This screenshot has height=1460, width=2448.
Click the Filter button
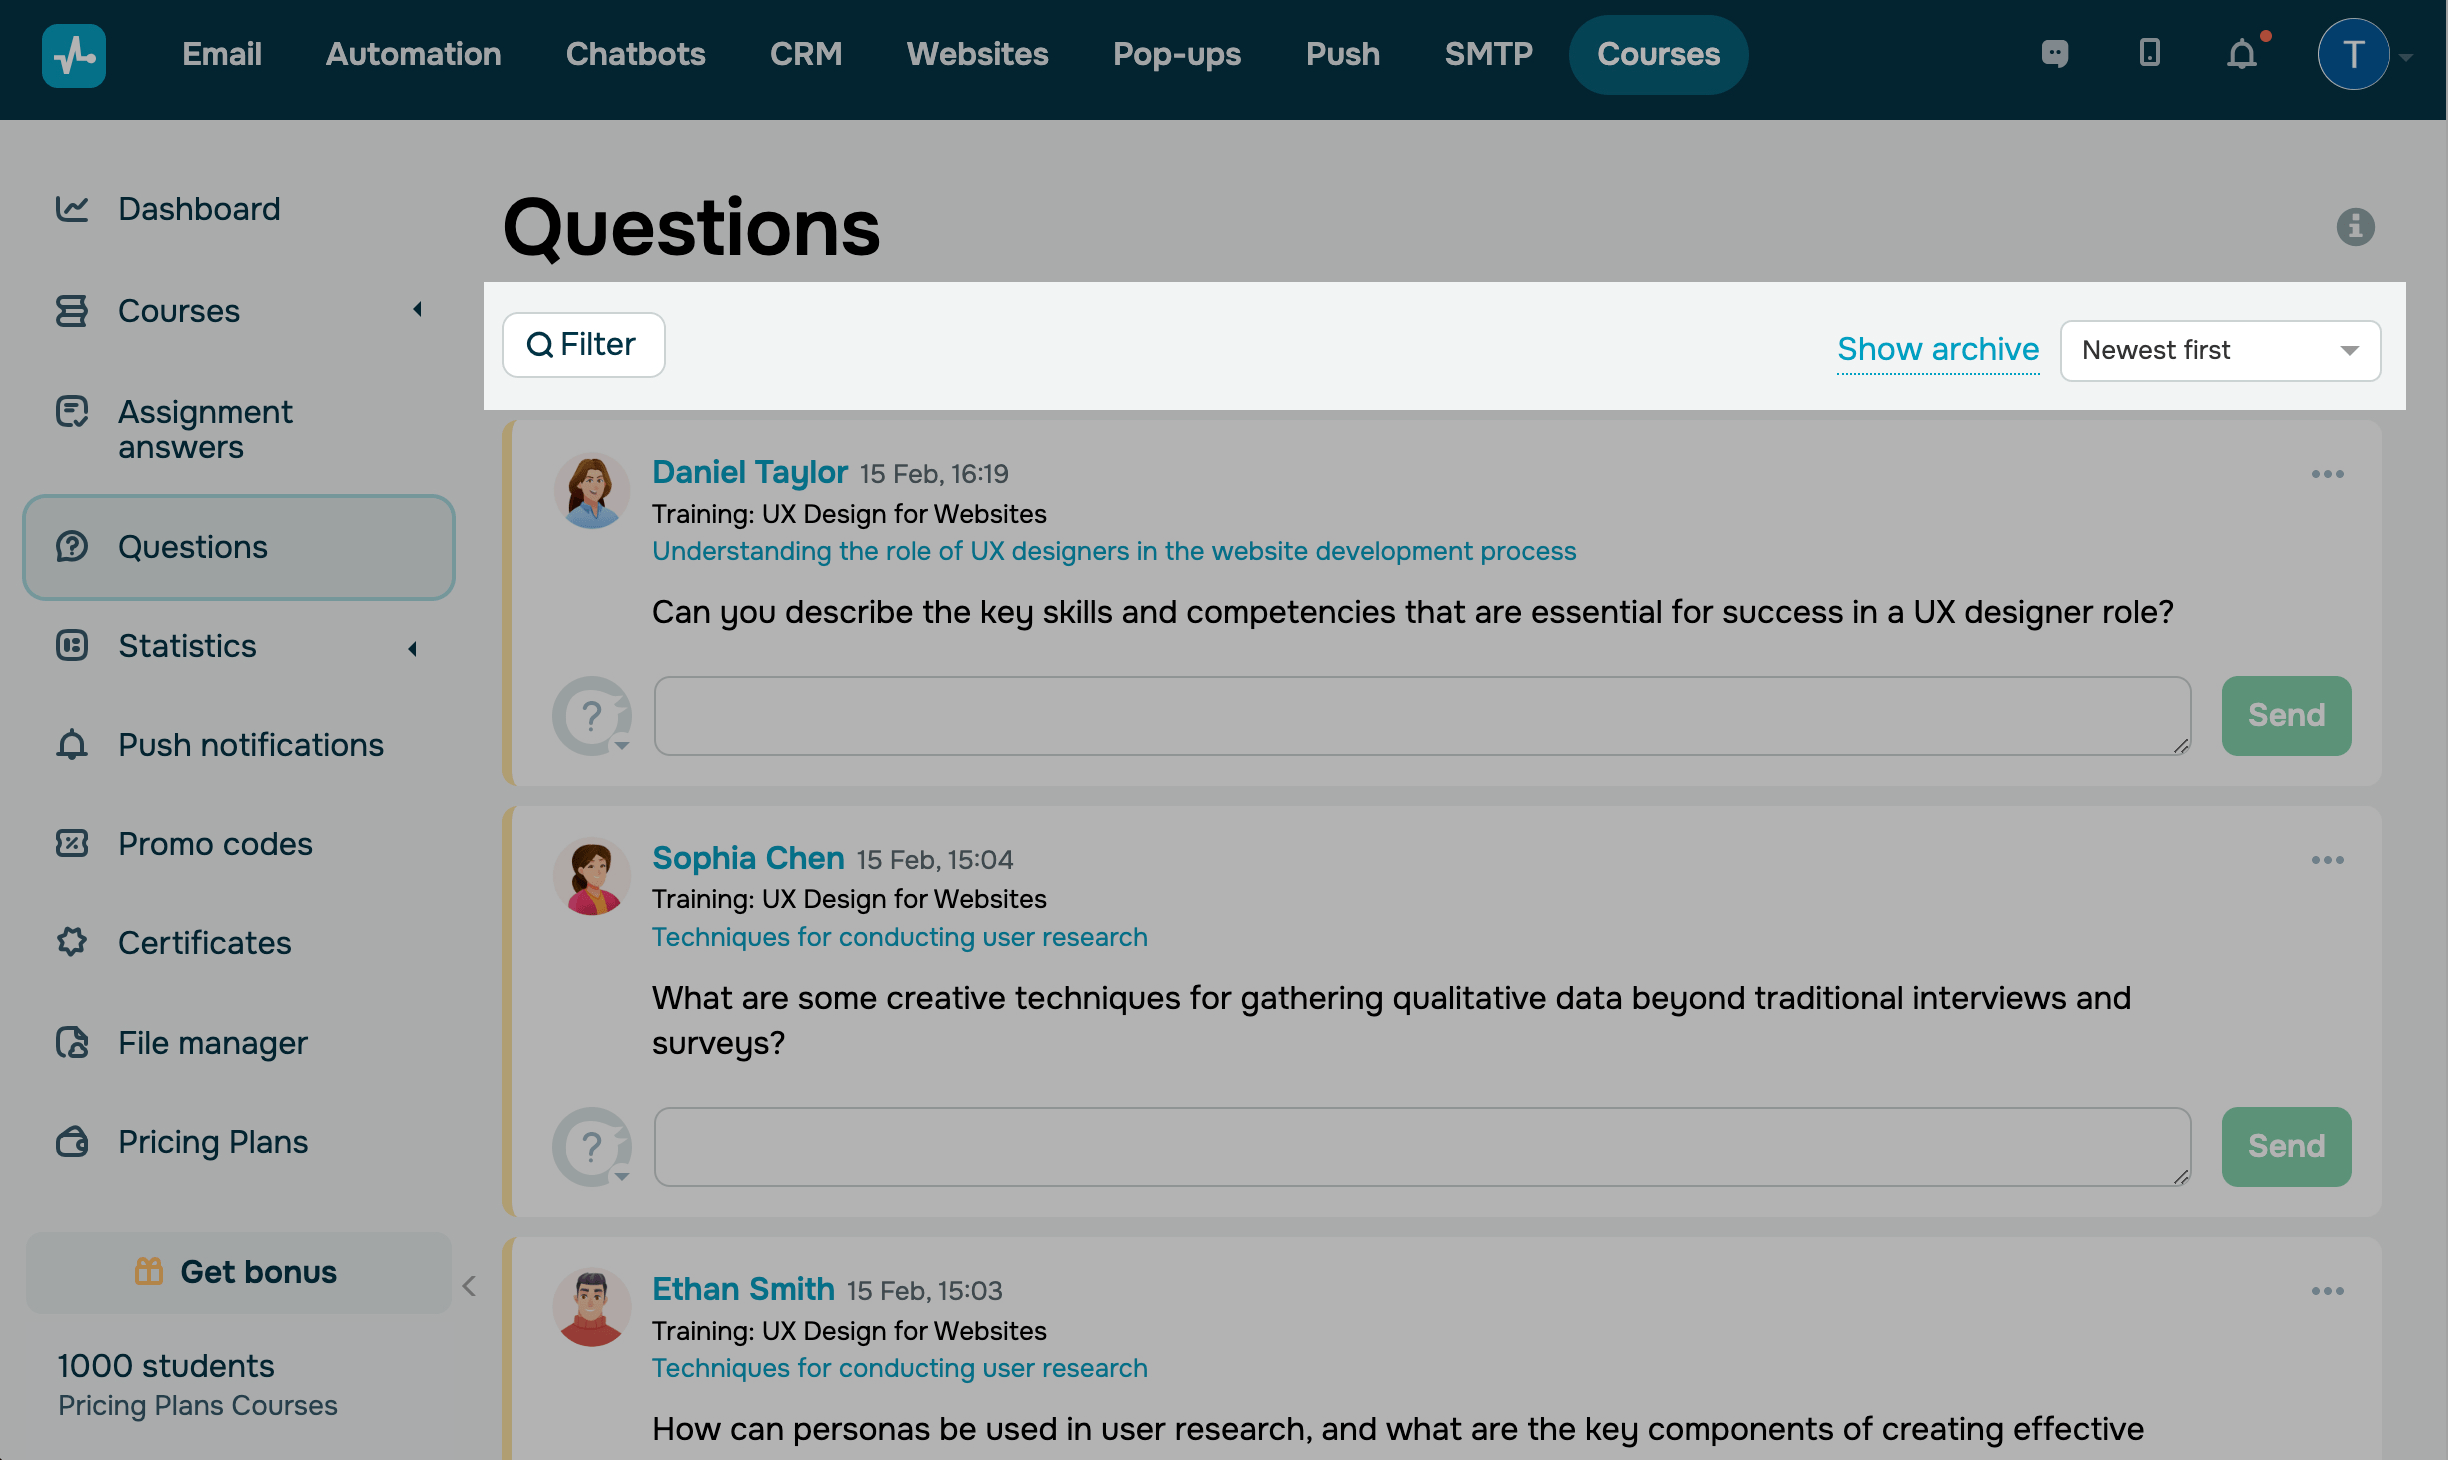[583, 345]
